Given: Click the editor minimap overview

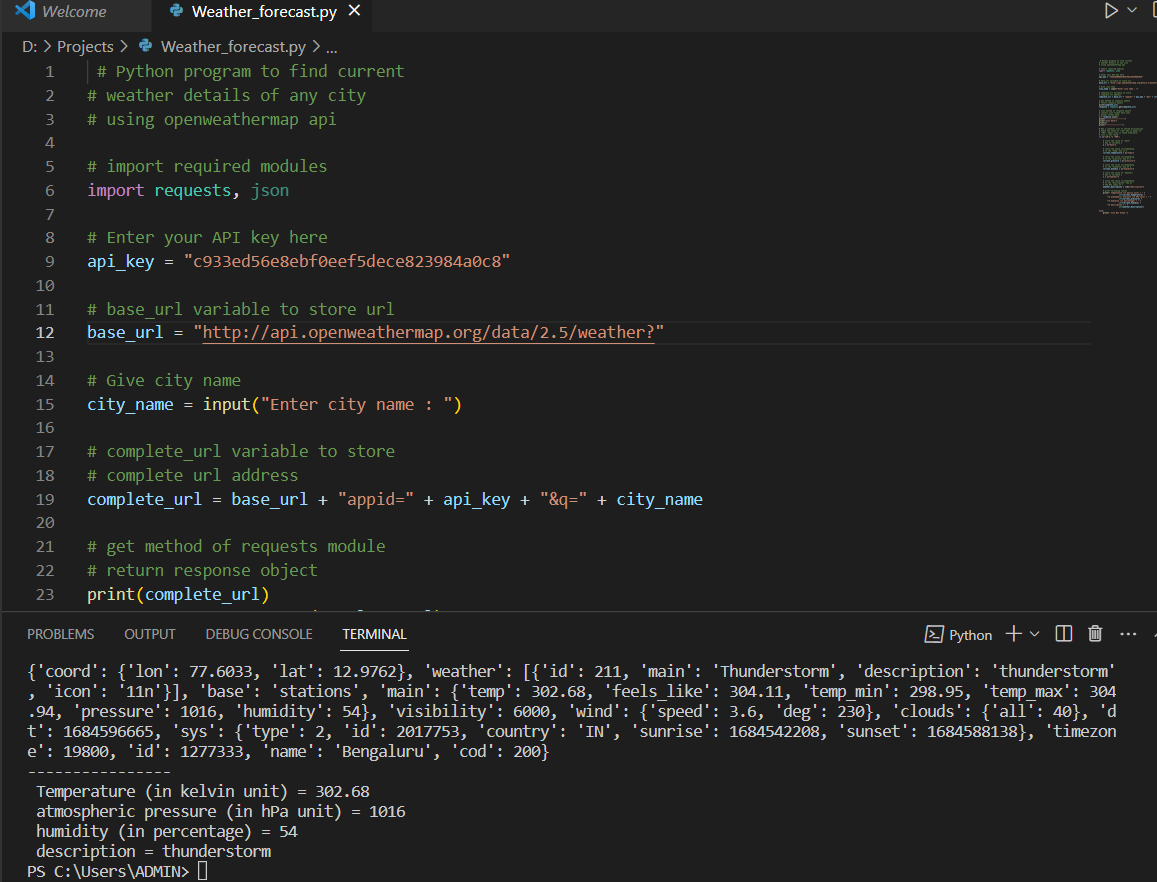Looking at the screenshot, I should pyautogui.click(x=1125, y=137).
